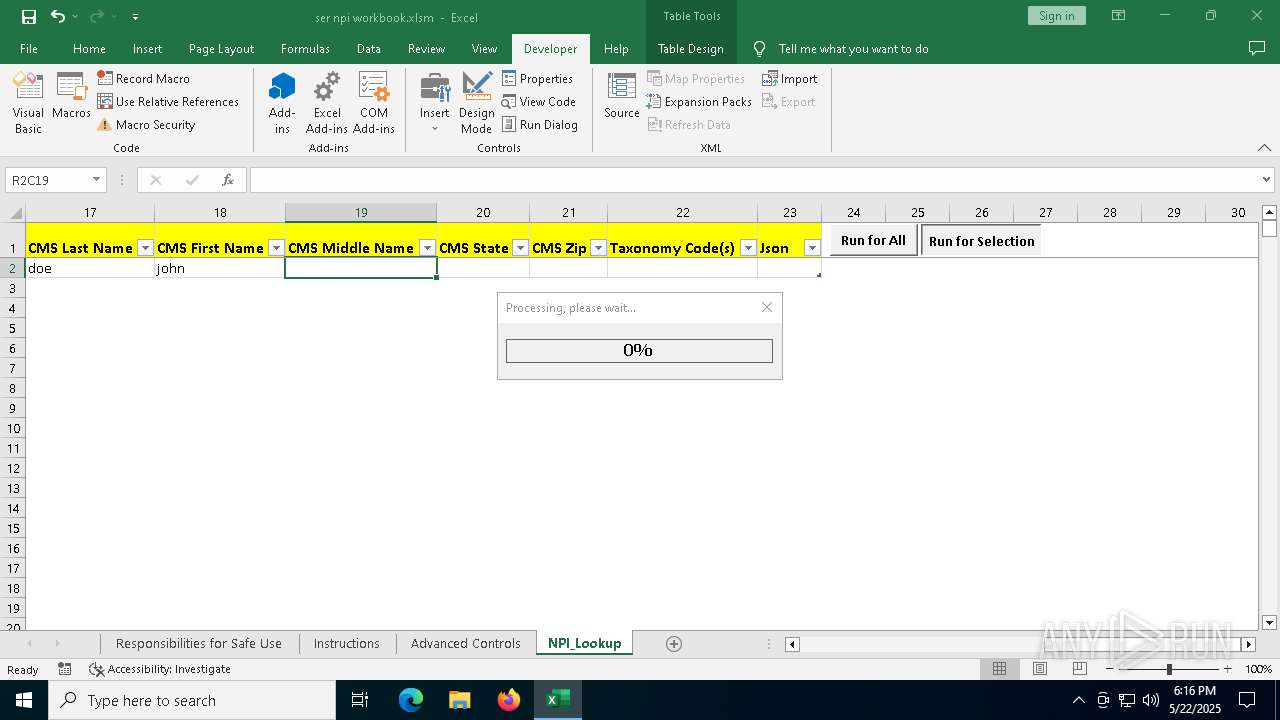Open Responsibilities for Safe Use sheet
The height and width of the screenshot is (720, 1280).
pyautogui.click(x=199, y=643)
